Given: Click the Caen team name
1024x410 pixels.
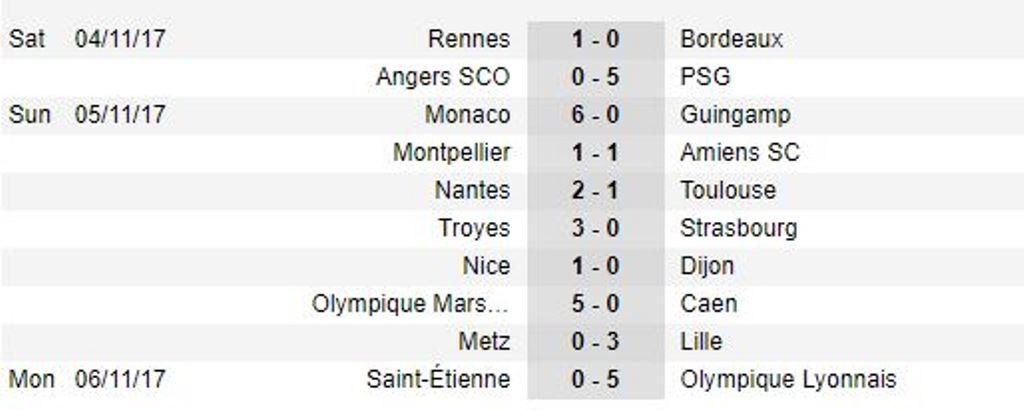Looking at the screenshot, I should 708,304.
